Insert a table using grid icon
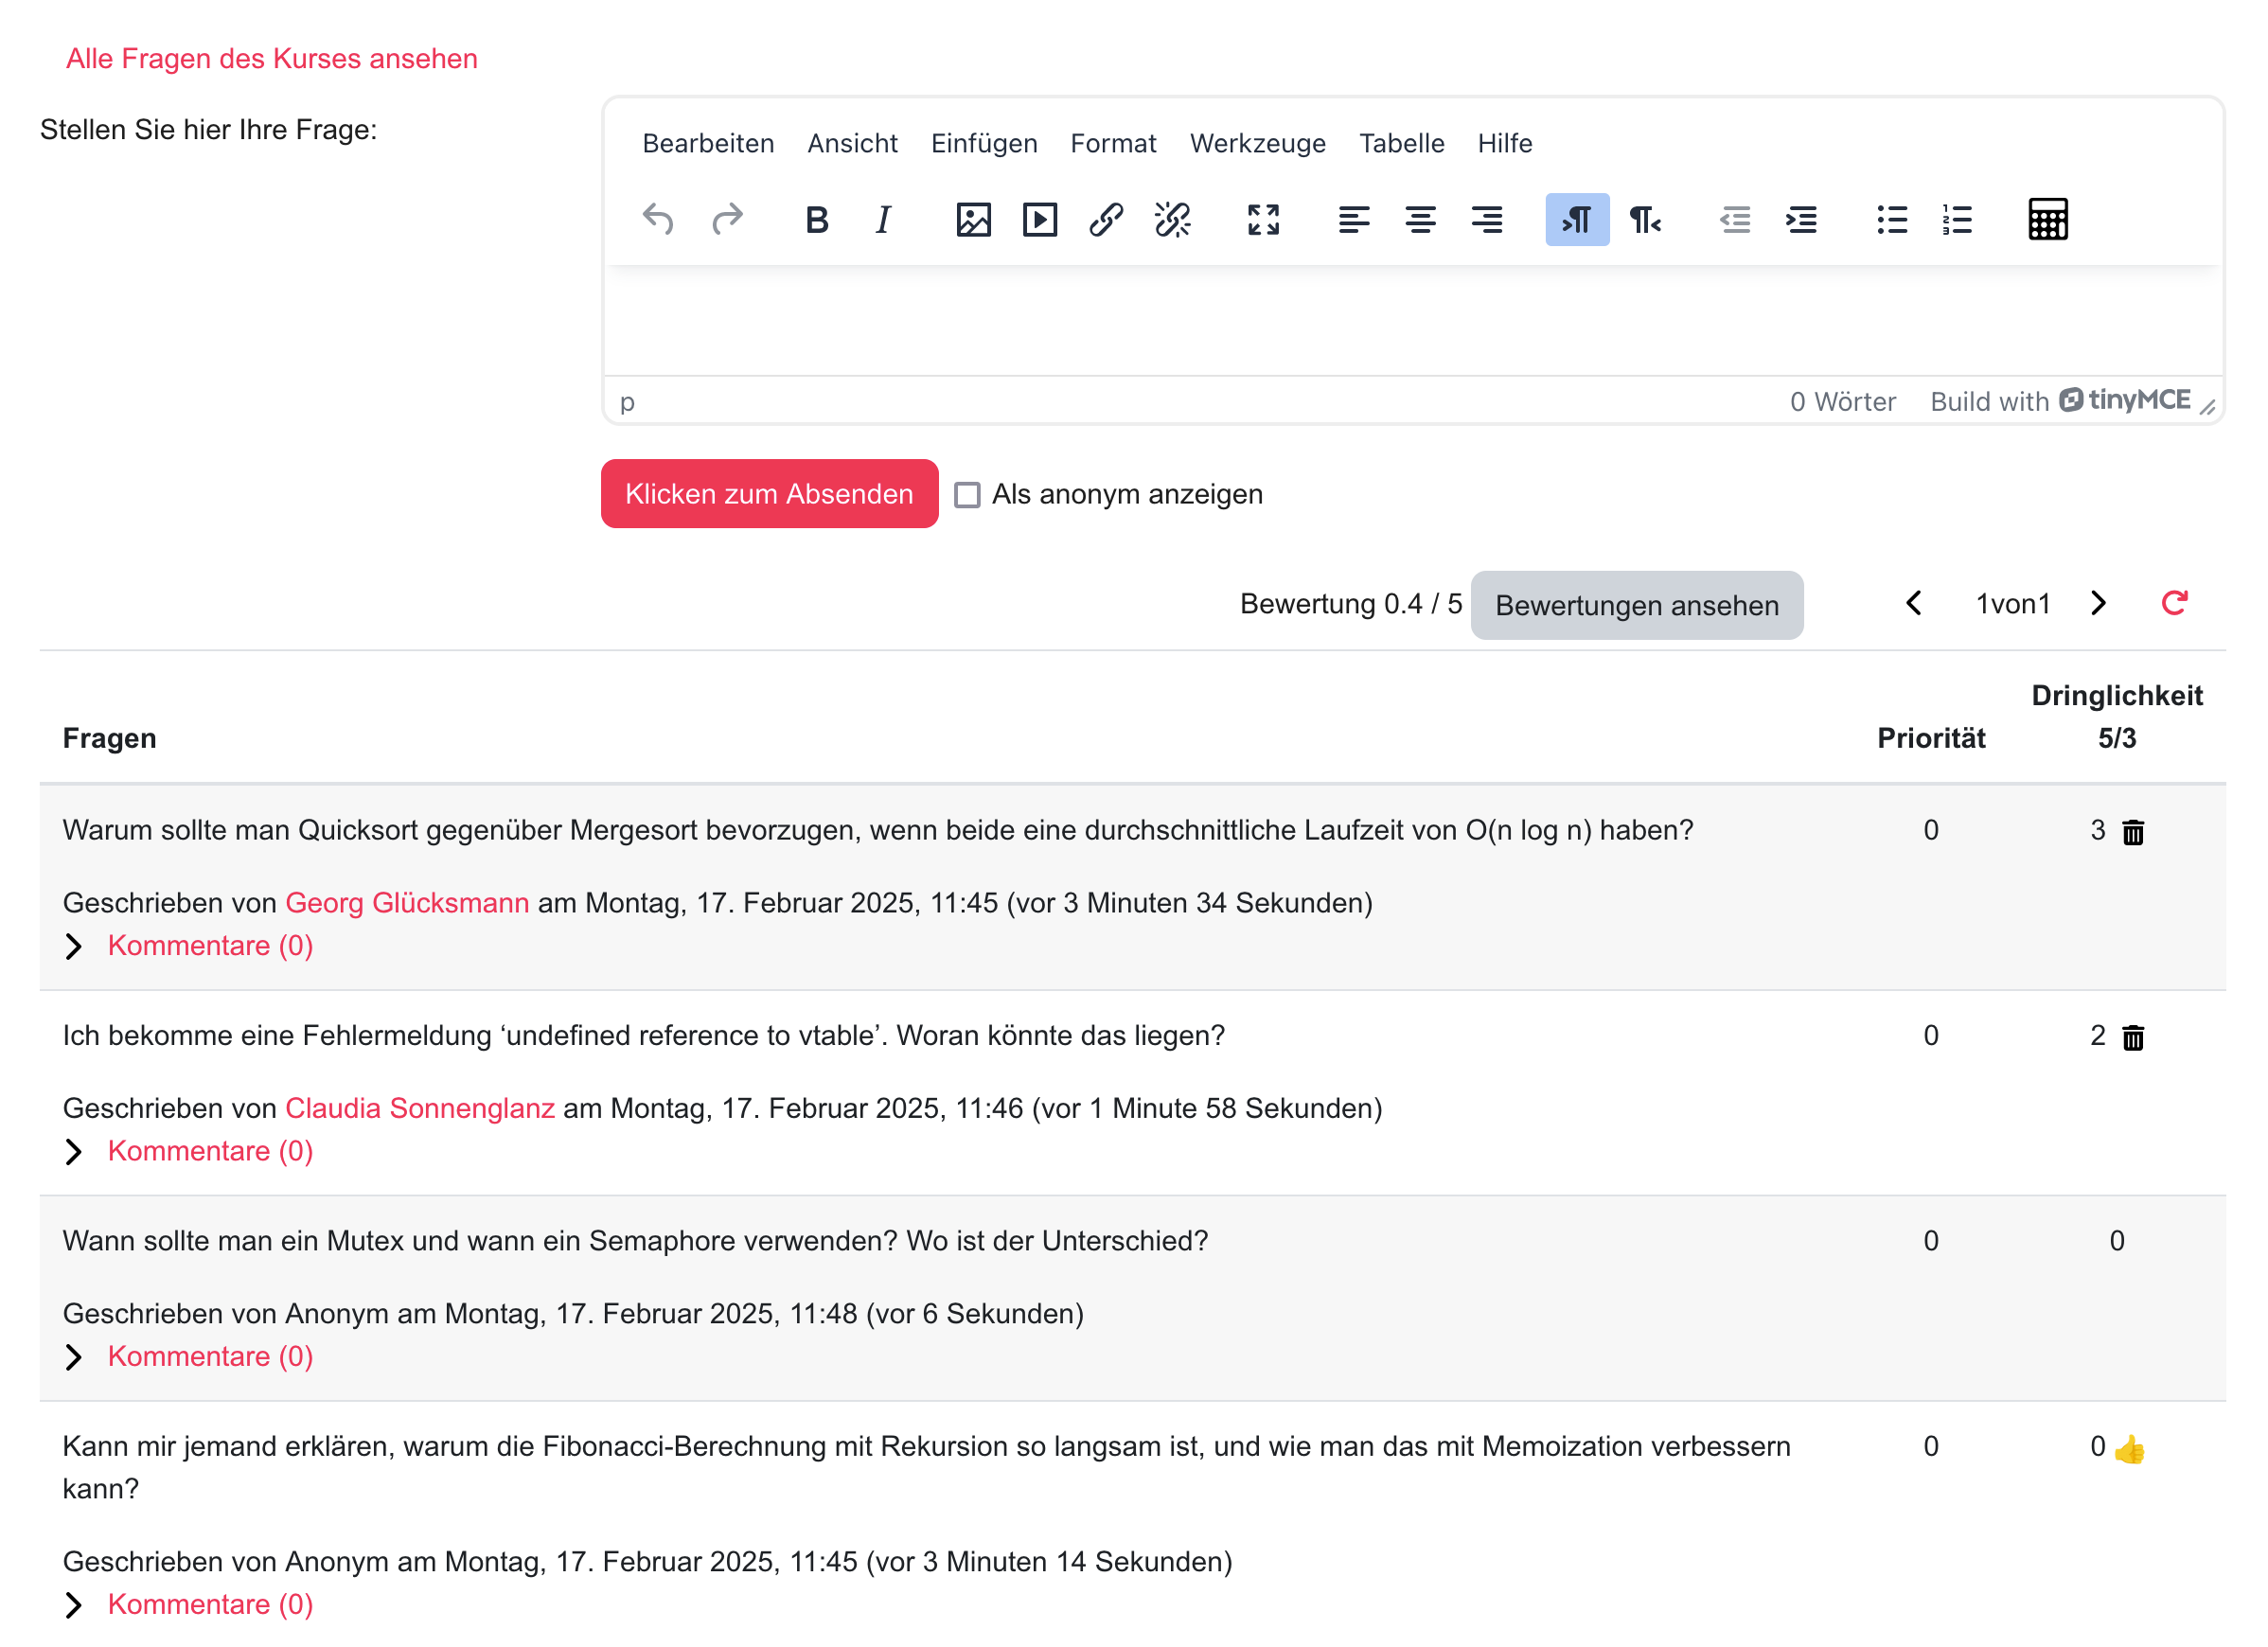The height and width of the screenshot is (1647, 2268). [x=2047, y=219]
